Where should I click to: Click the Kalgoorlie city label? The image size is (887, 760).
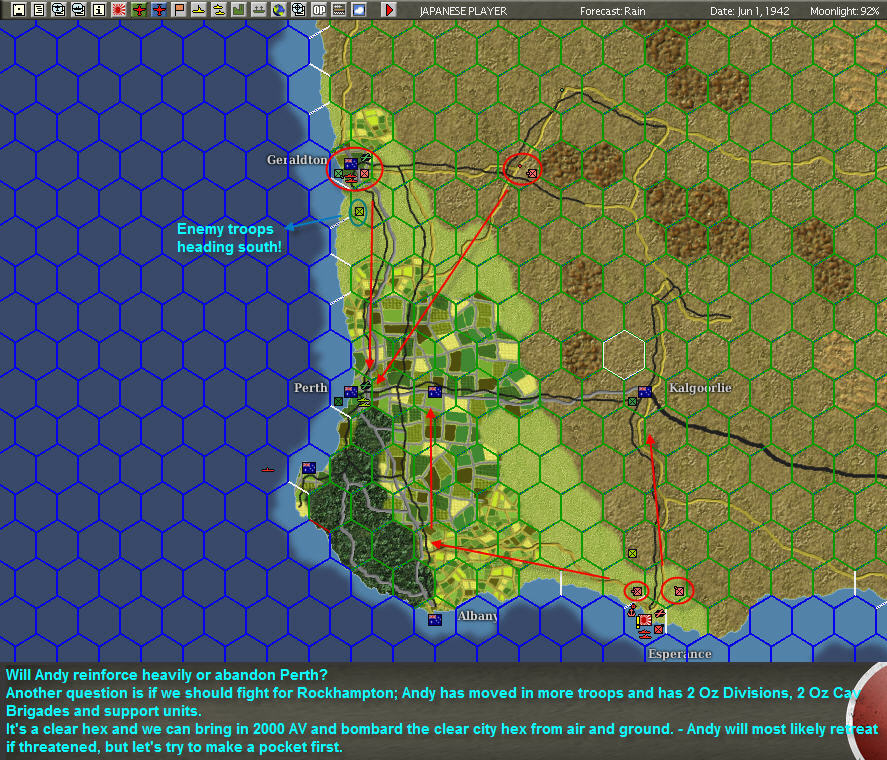pos(700,388)
